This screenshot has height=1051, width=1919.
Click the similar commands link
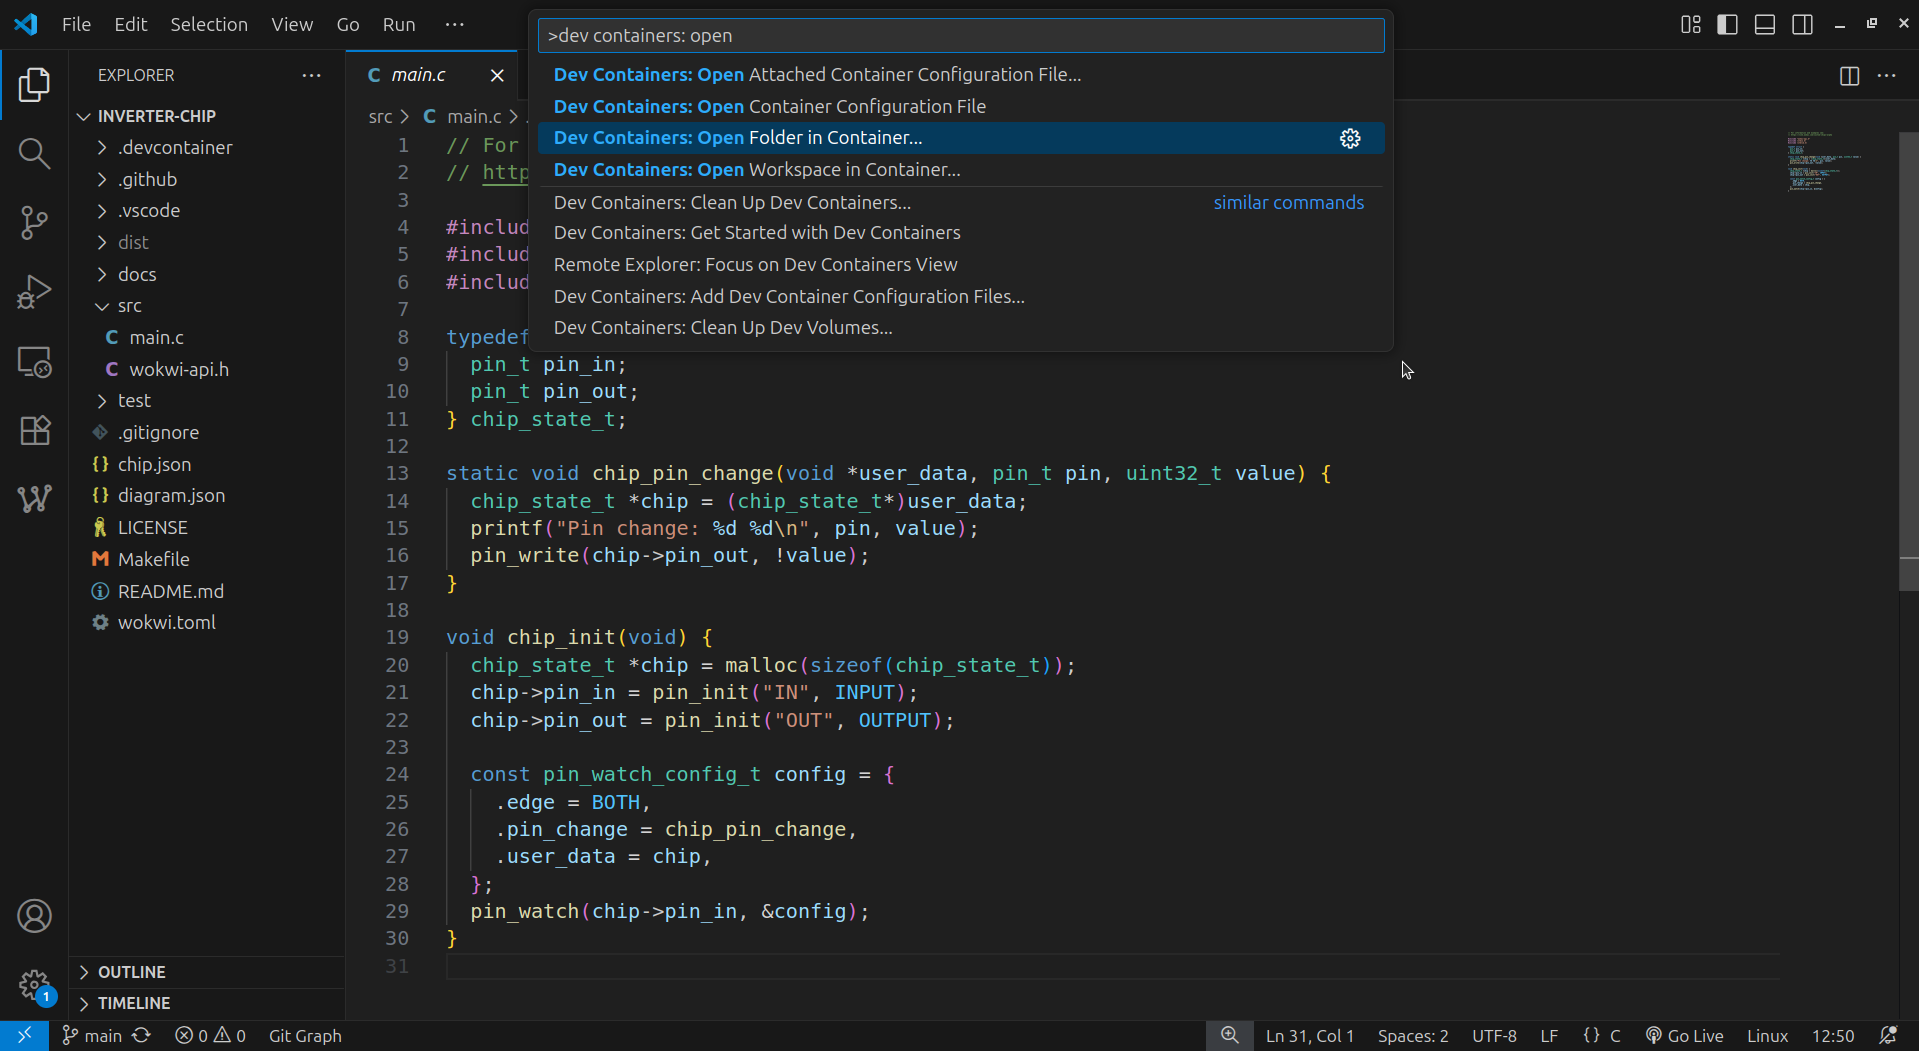pyautogui.click(x=1288, y=202)
